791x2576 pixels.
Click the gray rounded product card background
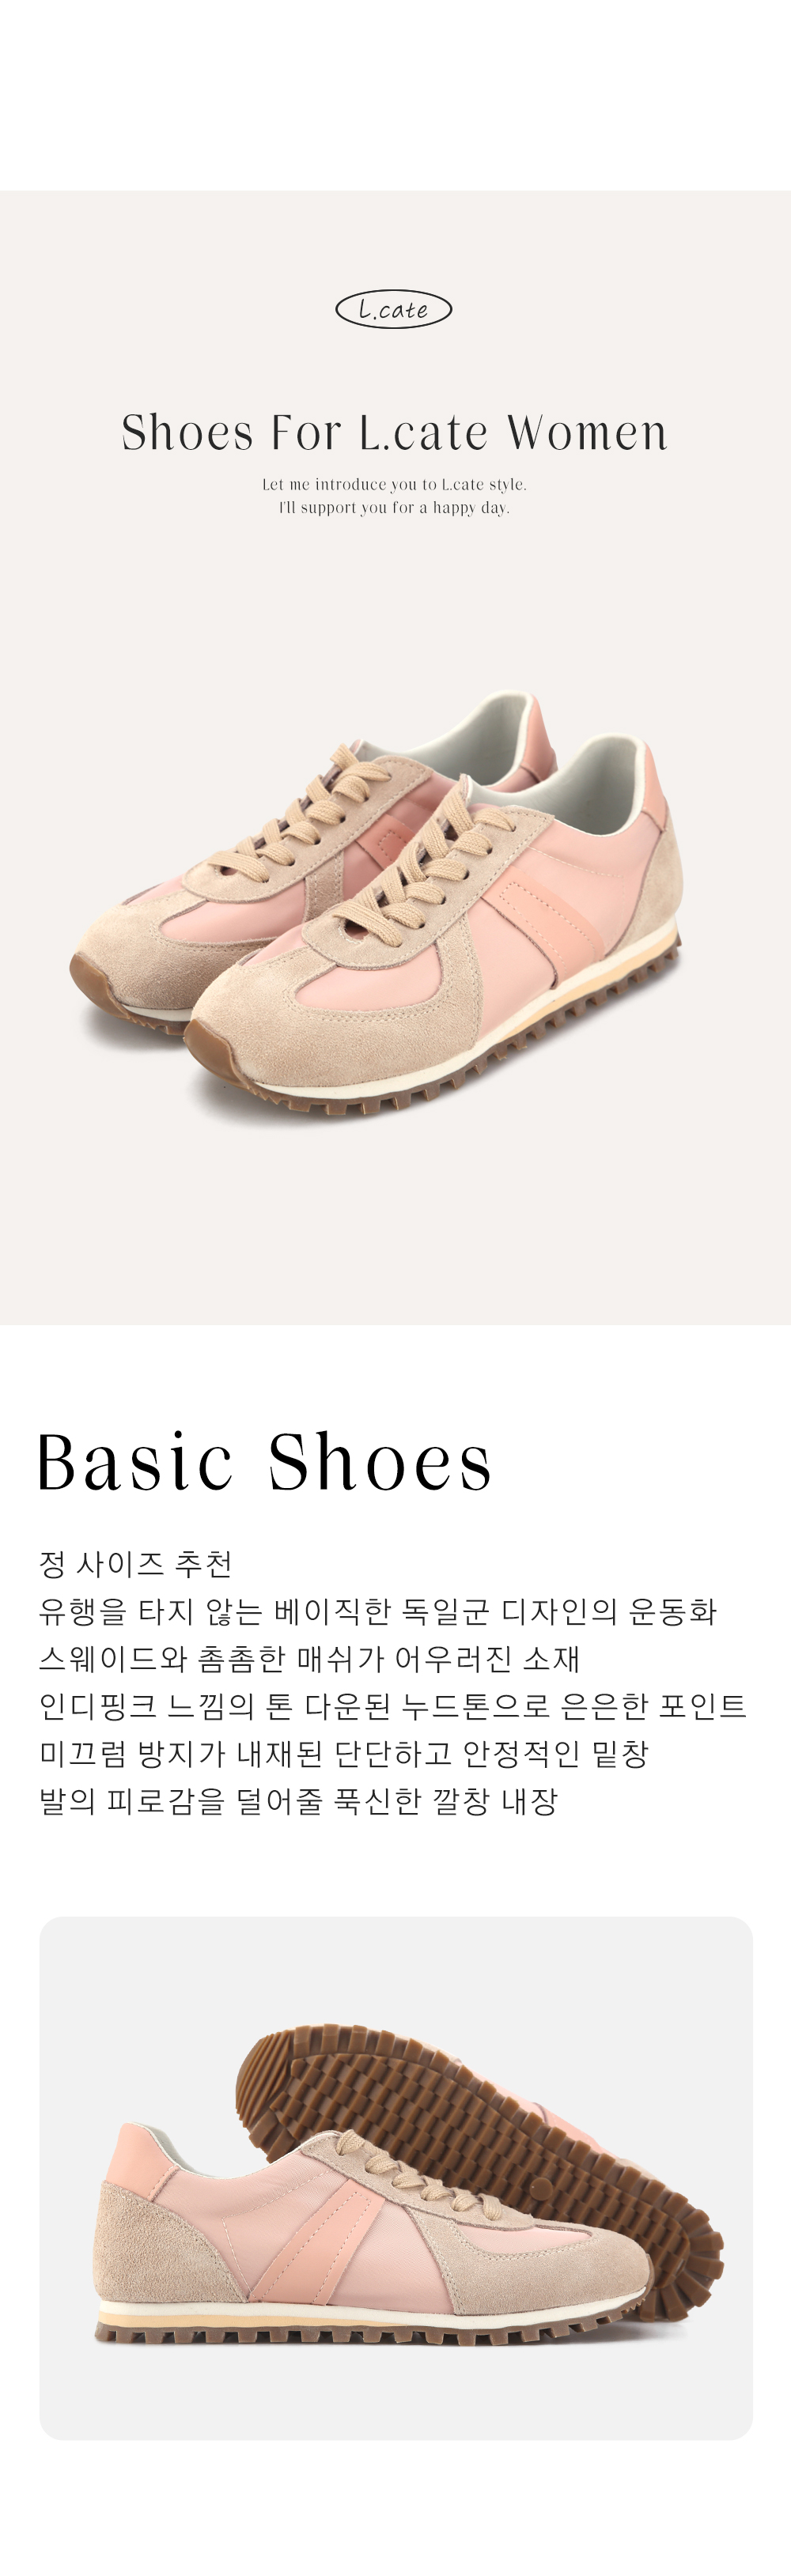396,2178
